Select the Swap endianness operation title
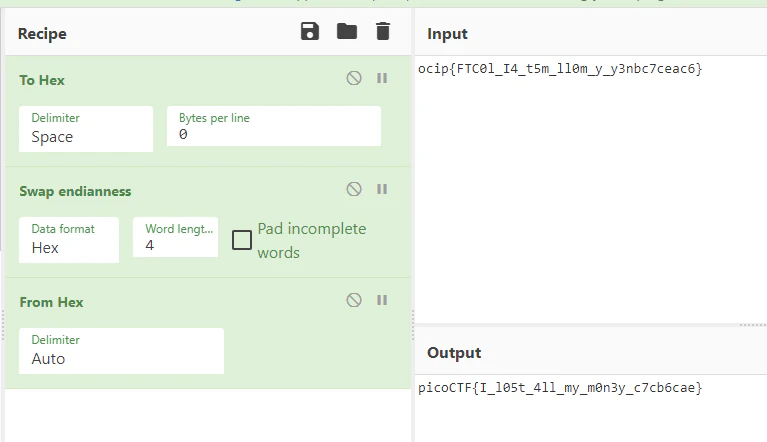Screen dimensions: 767x442 (75, 191)
